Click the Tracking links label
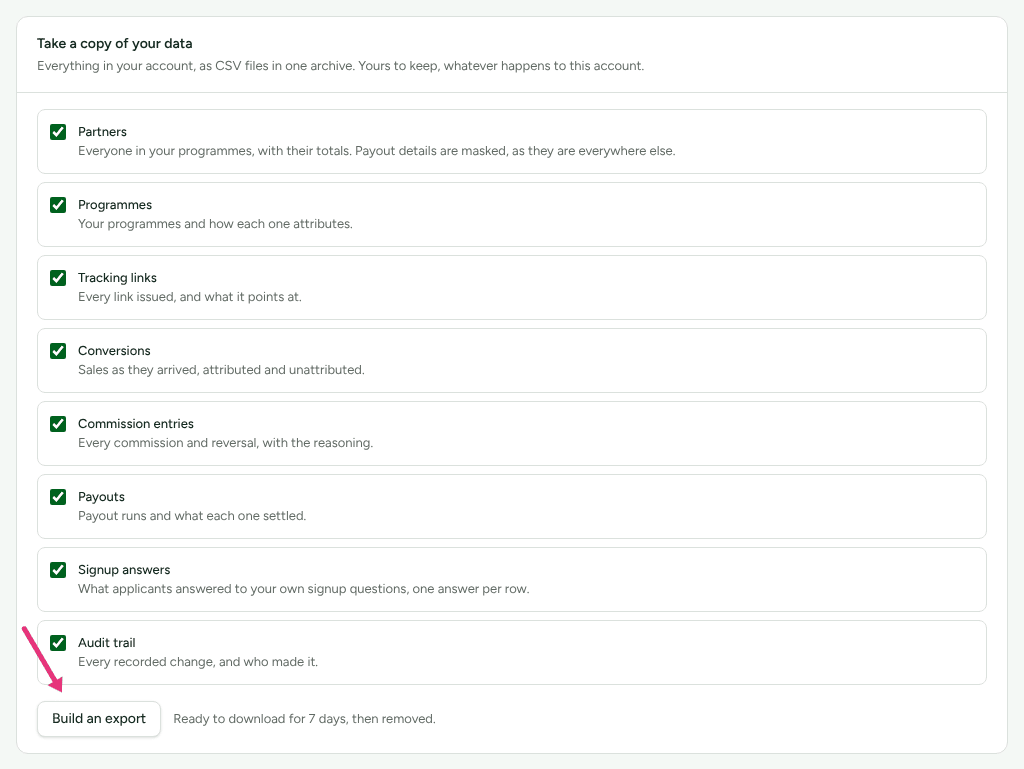This screenshot has height=769, width=1024. pyautogui.click(x=118, y=278)
